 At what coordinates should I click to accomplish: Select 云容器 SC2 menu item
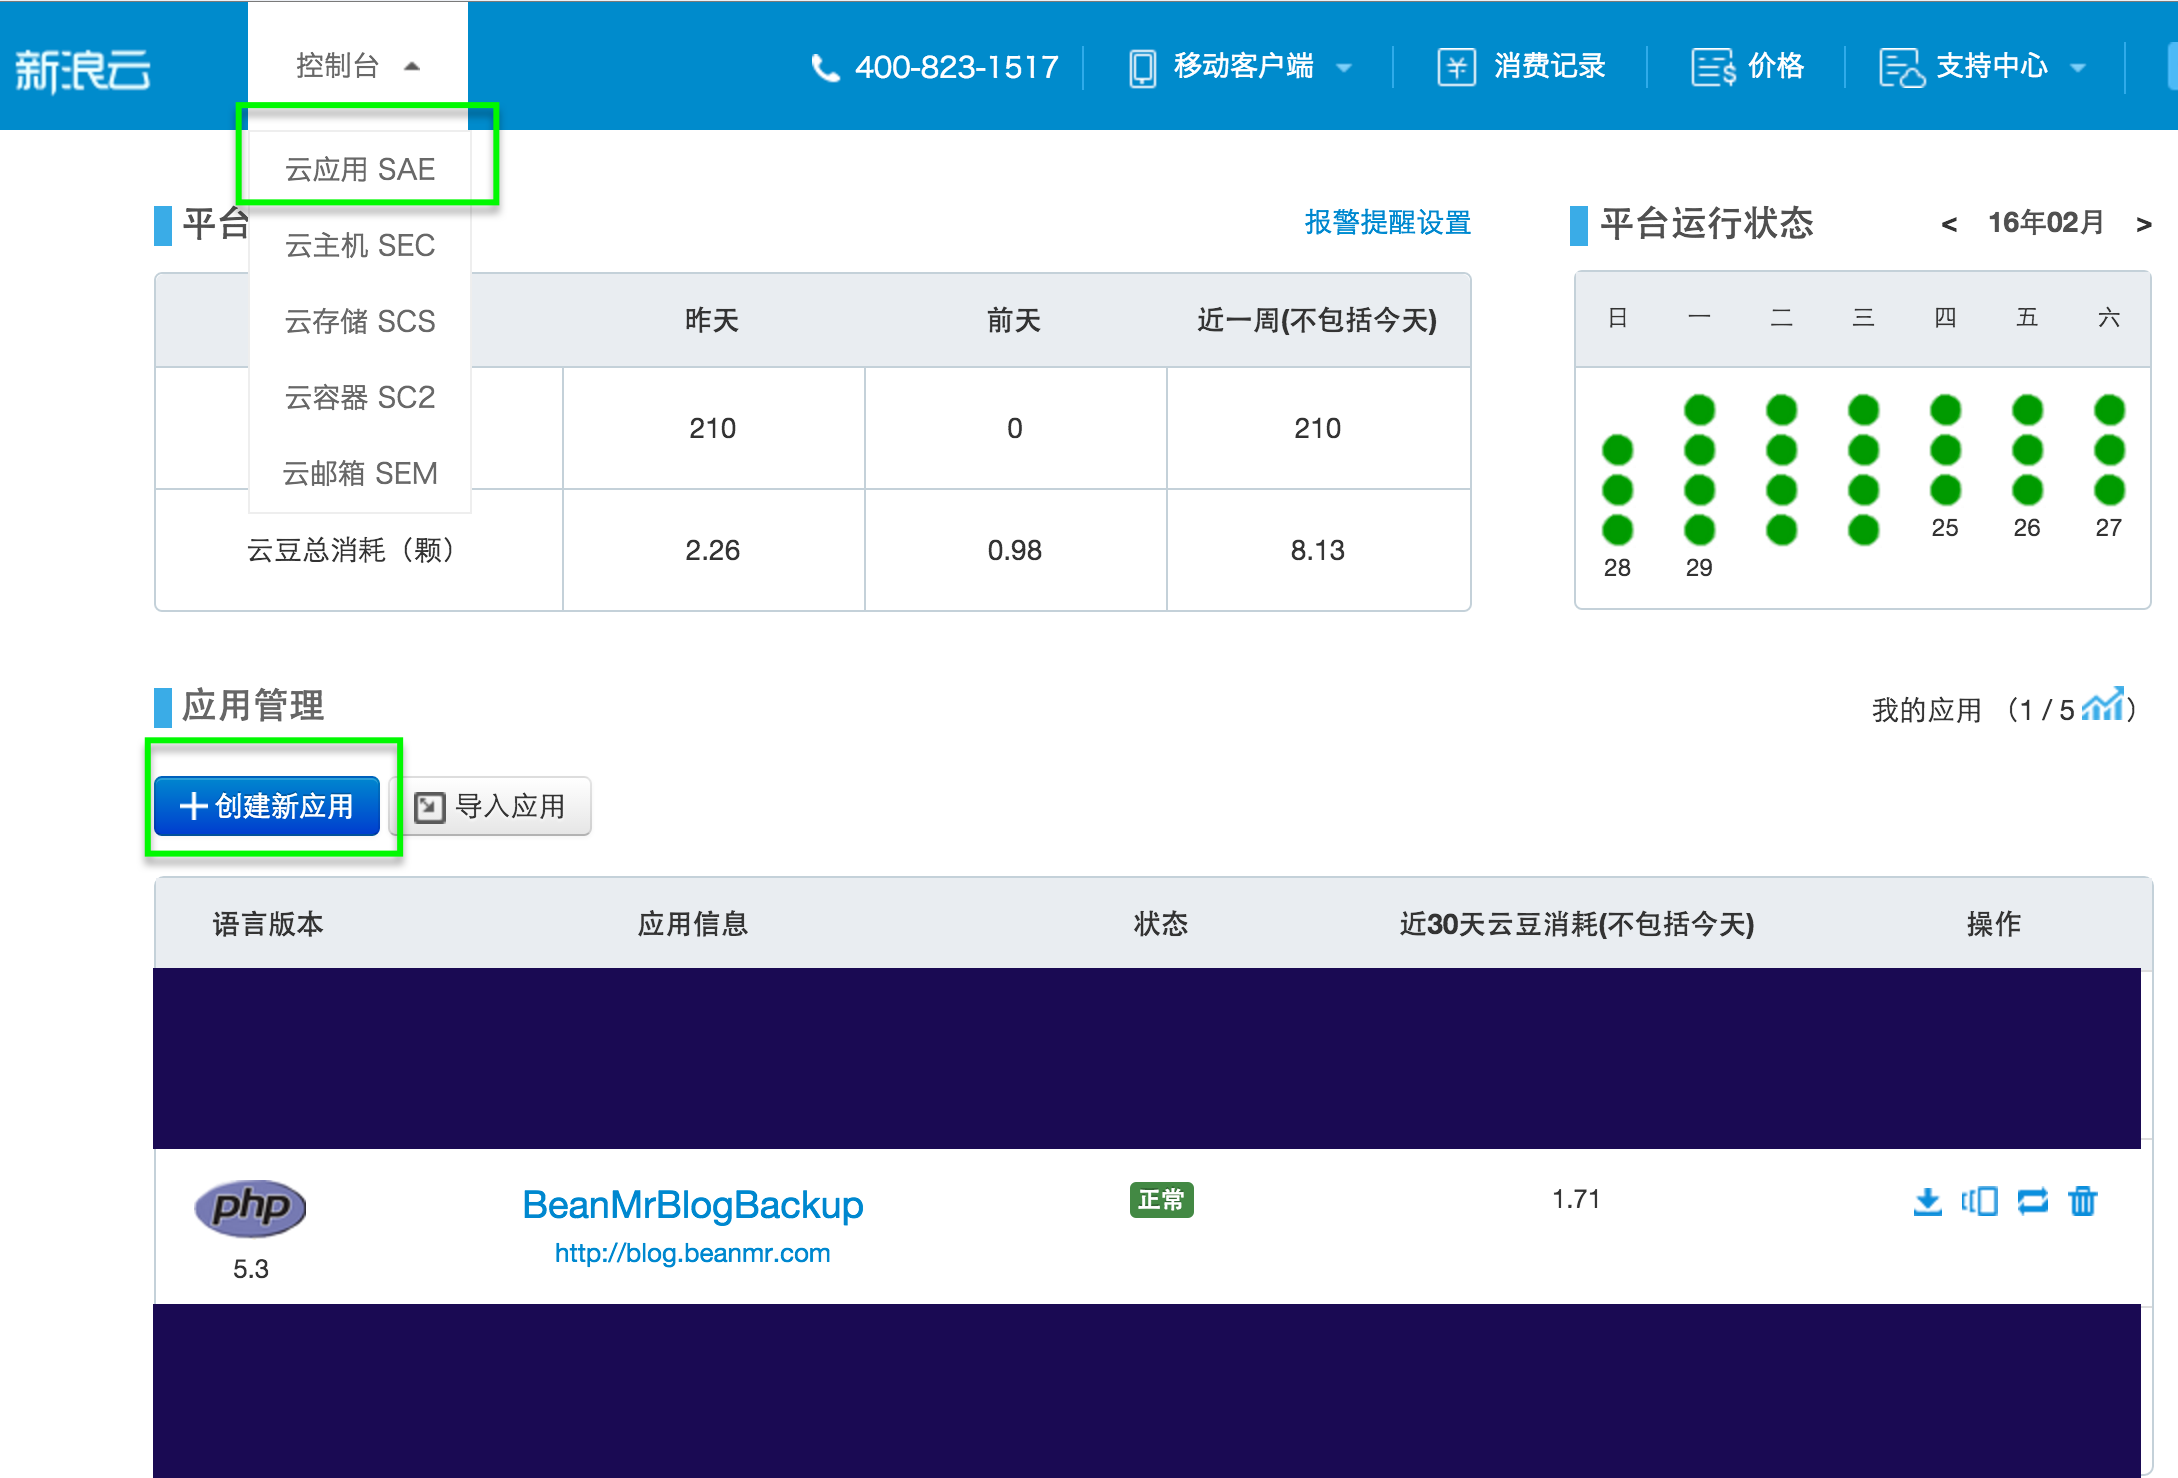click(360, 397)
